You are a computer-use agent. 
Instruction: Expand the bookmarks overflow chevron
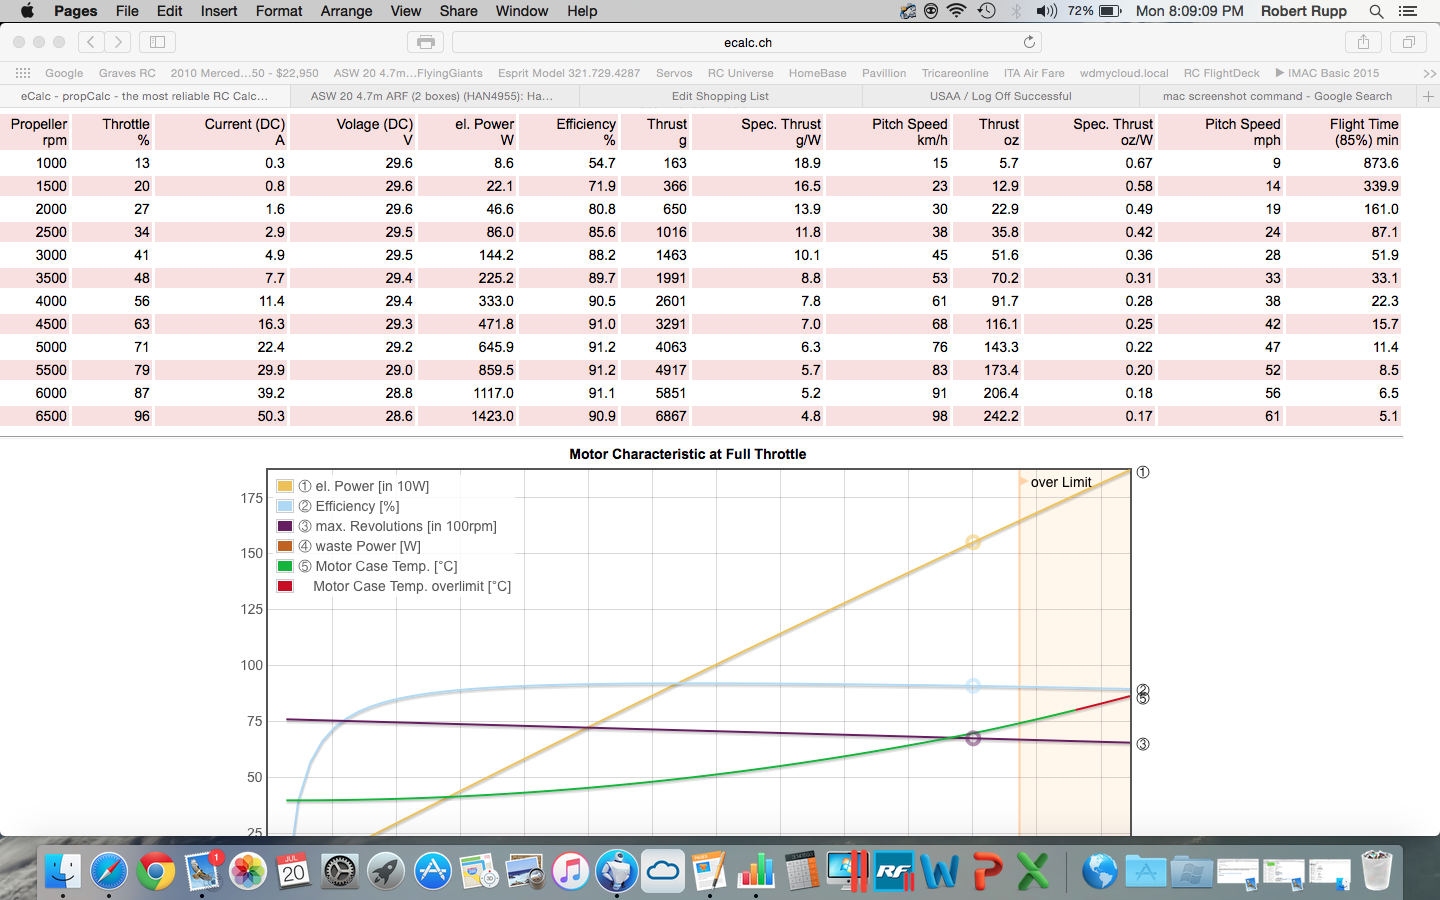[x=1429, y=73]
